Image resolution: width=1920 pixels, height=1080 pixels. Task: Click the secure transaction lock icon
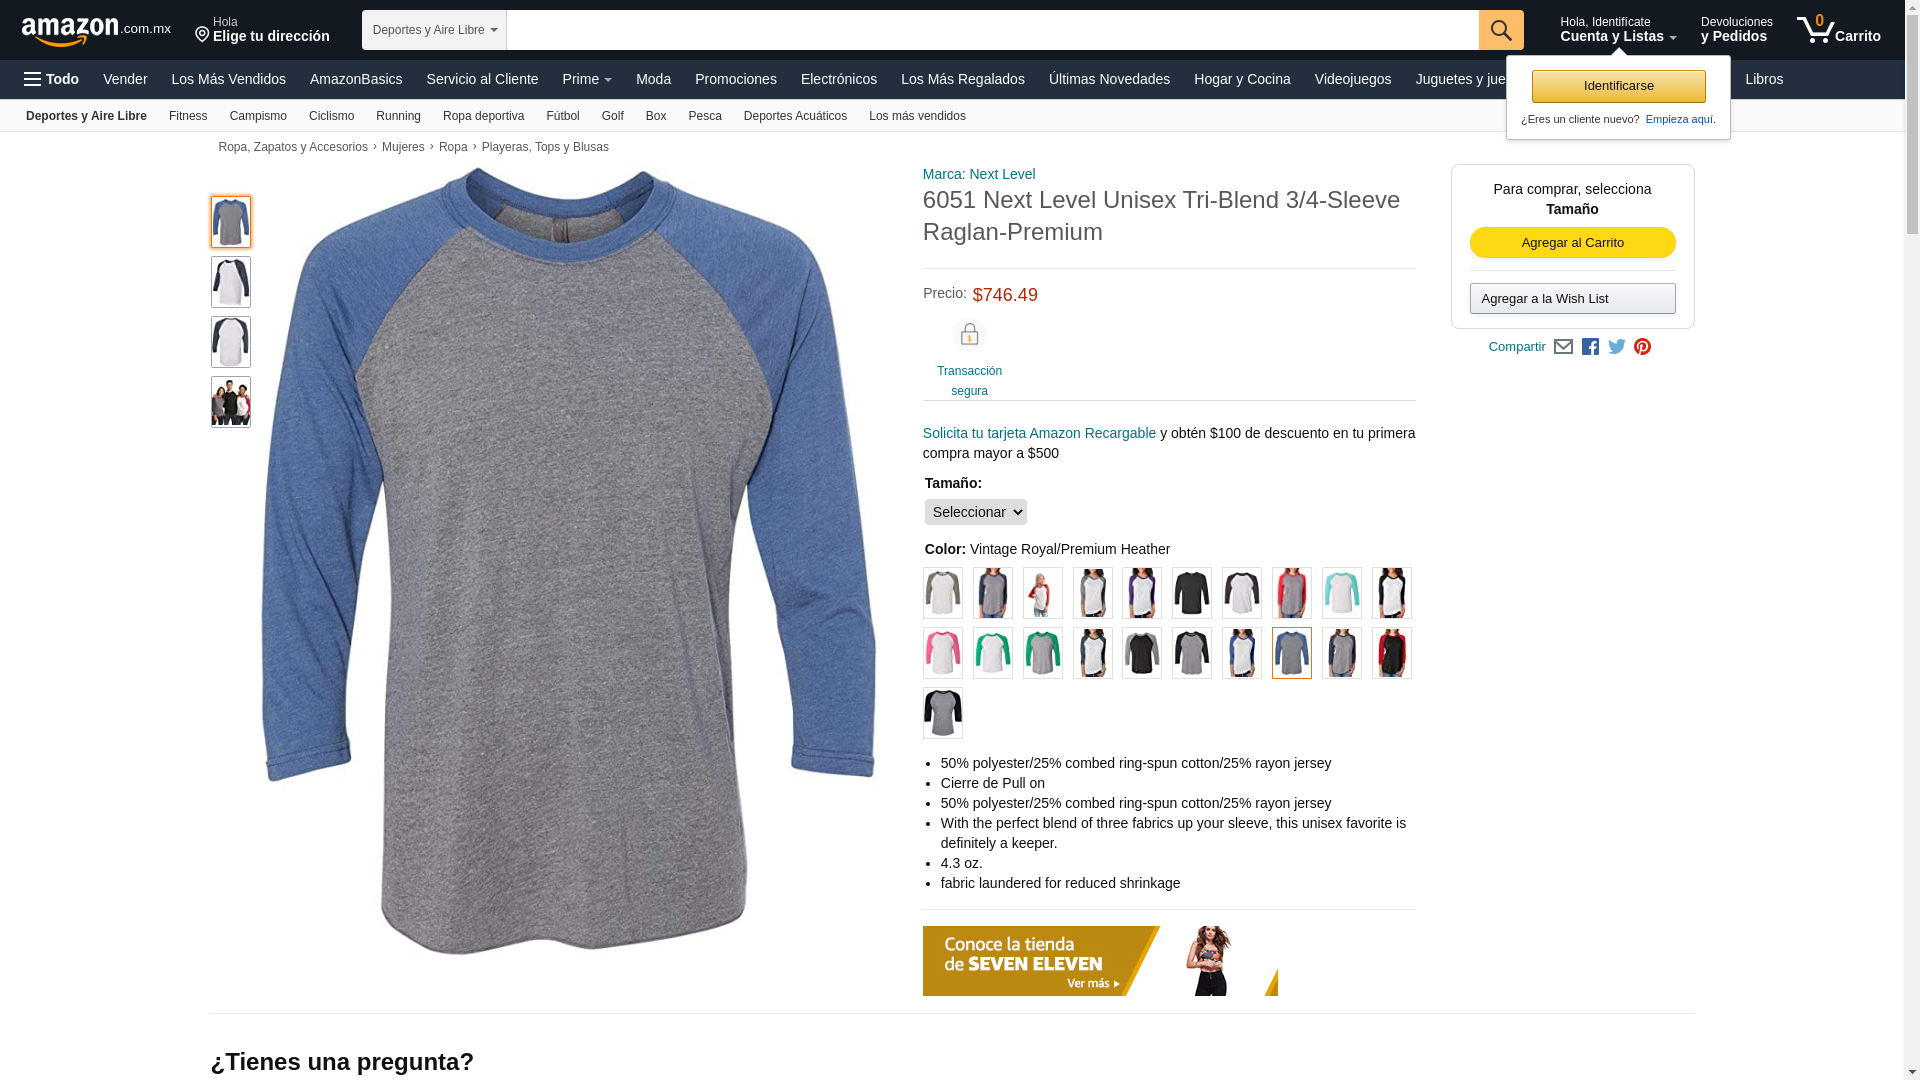click(x=969, y=335)
